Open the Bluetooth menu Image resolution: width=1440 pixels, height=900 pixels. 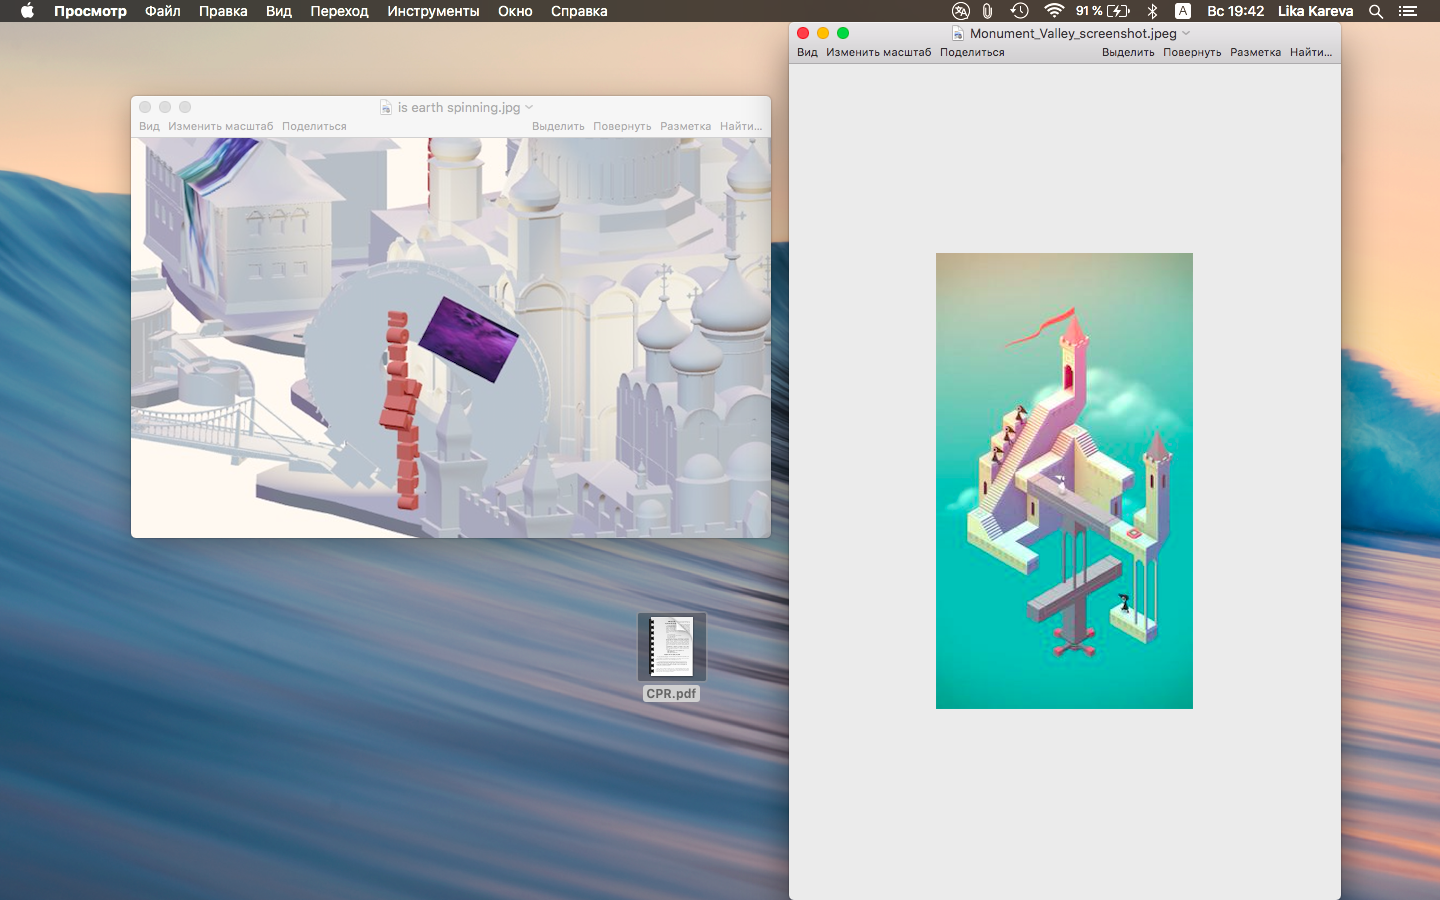click(1152, 11)
